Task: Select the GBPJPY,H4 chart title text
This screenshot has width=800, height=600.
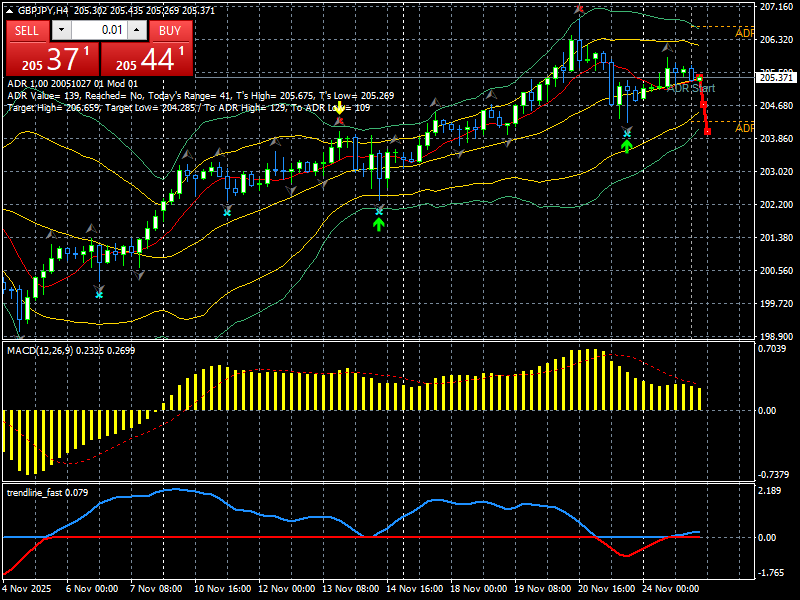Action: click(43, 10)
